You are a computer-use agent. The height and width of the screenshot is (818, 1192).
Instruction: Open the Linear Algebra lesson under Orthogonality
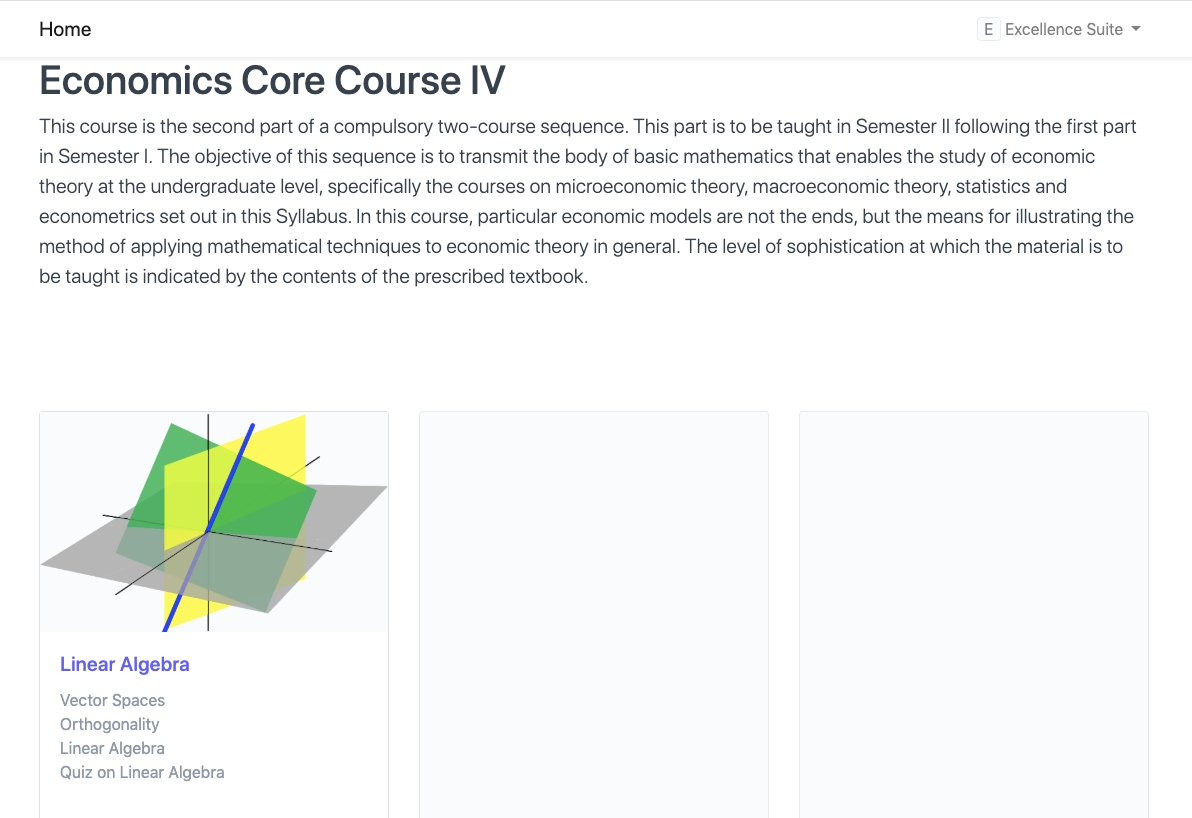112,748
